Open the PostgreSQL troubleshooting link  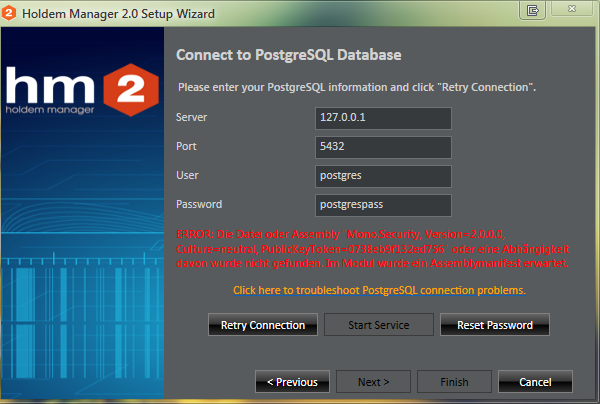379,290
